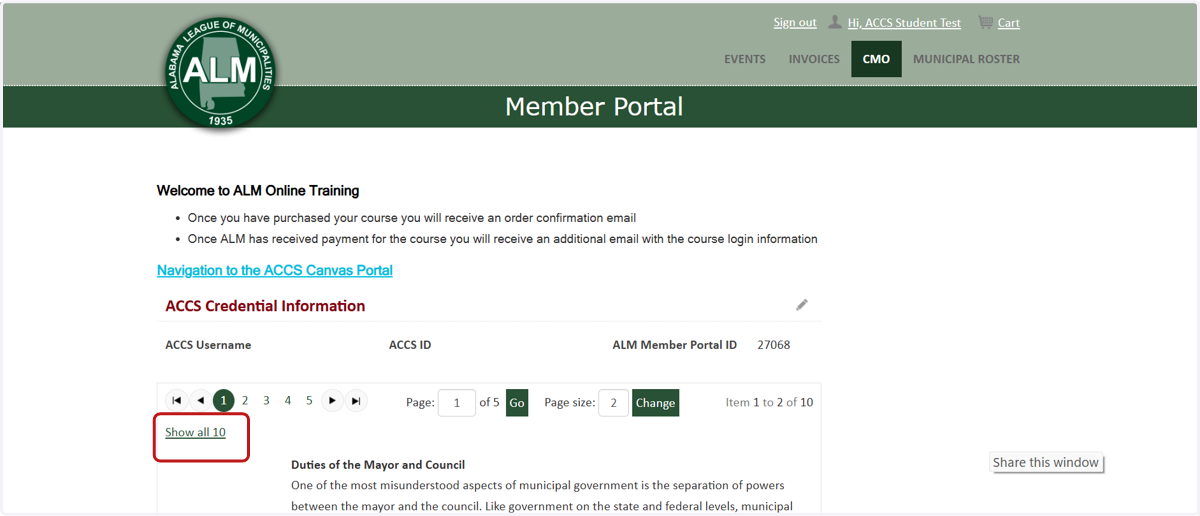The height and width of the screenshot is (516, 1200).
Task: Click the Change page size button
Action: point(655,403)
